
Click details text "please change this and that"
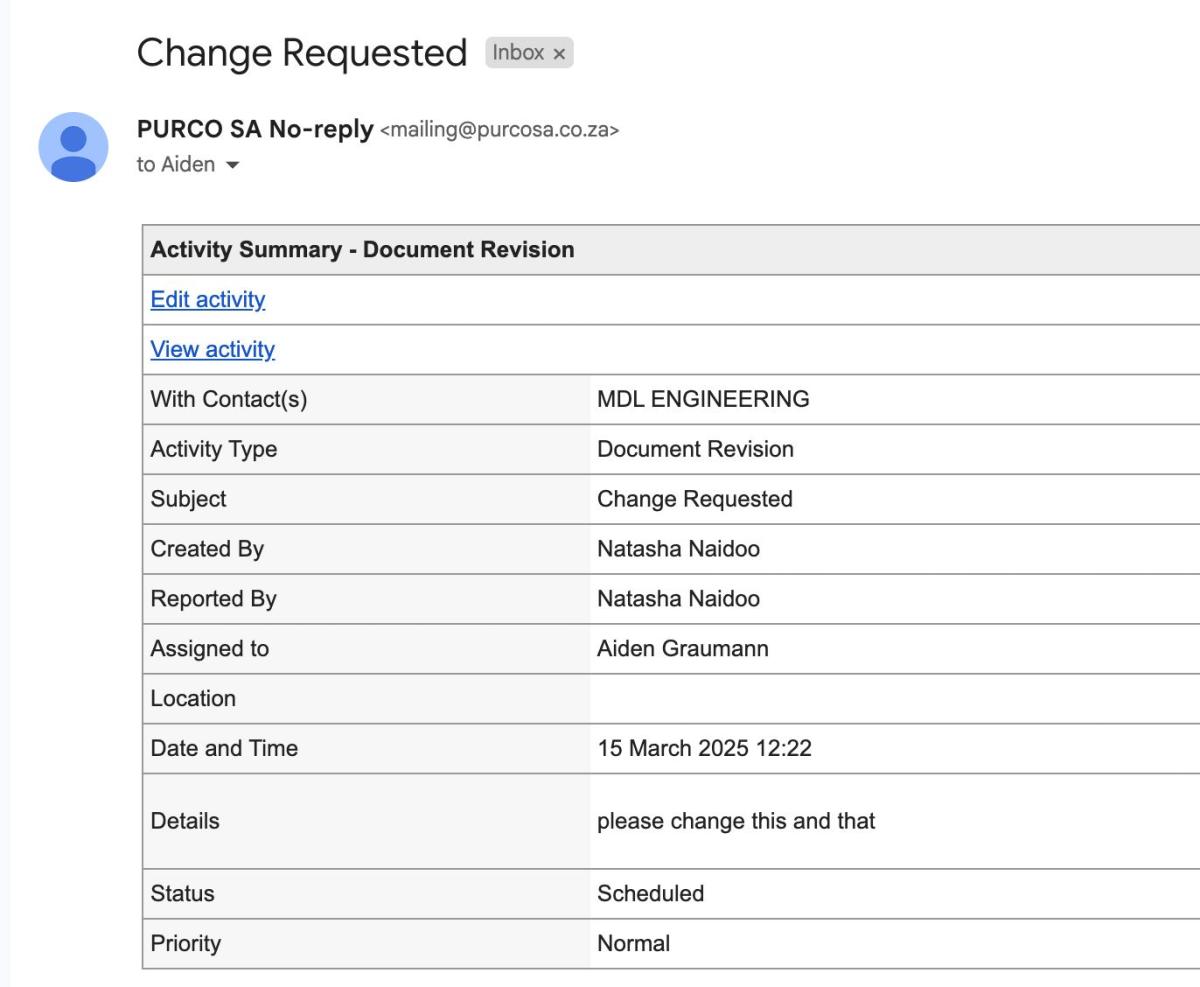[736, 821]
